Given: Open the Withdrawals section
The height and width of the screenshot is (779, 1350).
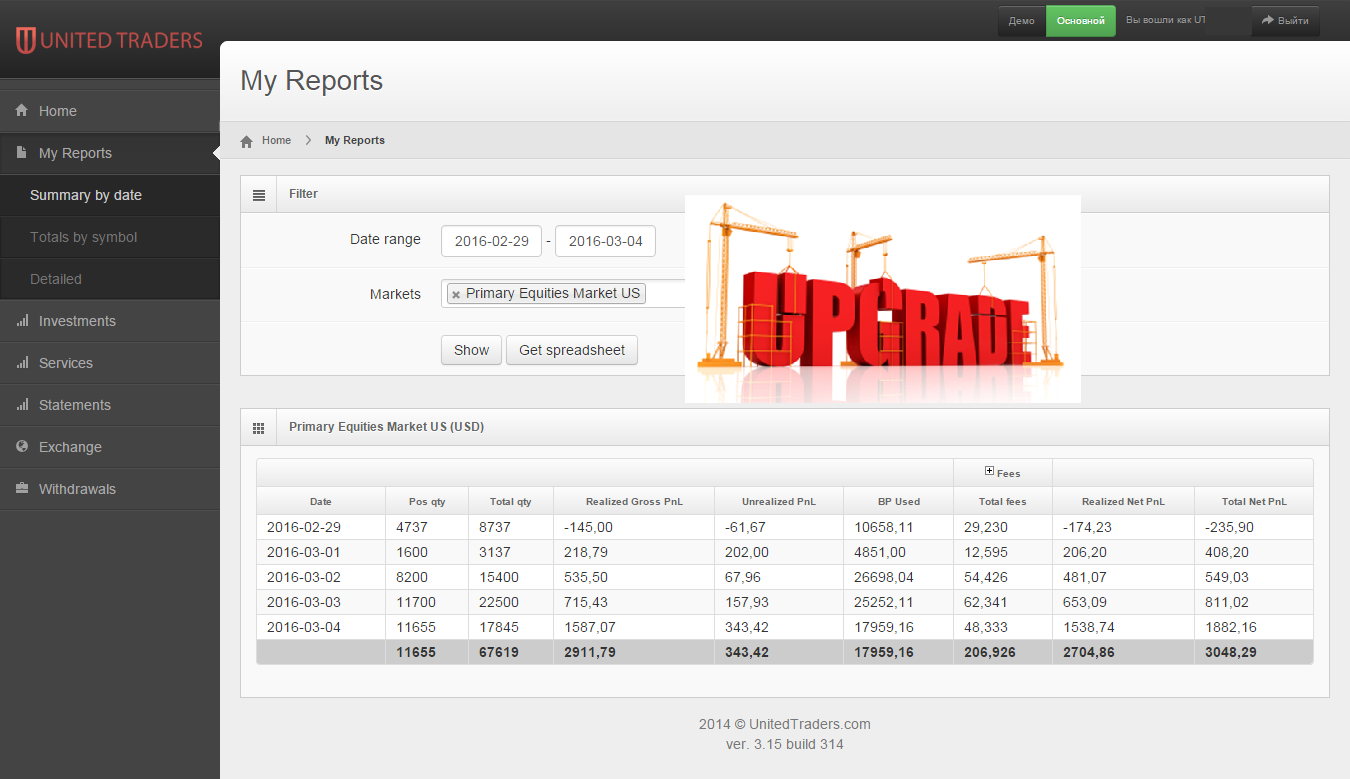Looking at the screenshot, I should pyautogui.click(x=110, y=489).
